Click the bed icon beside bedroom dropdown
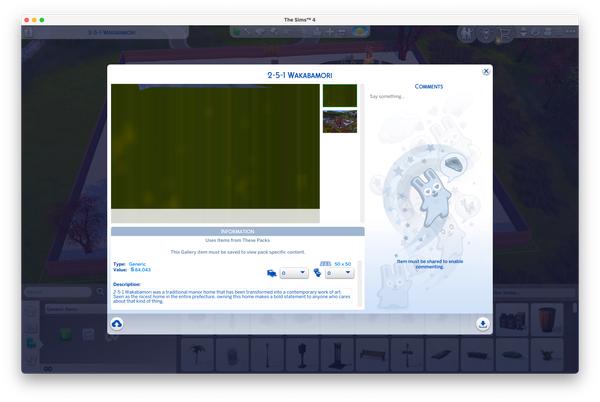600x402 pixels. click(272, 273)
